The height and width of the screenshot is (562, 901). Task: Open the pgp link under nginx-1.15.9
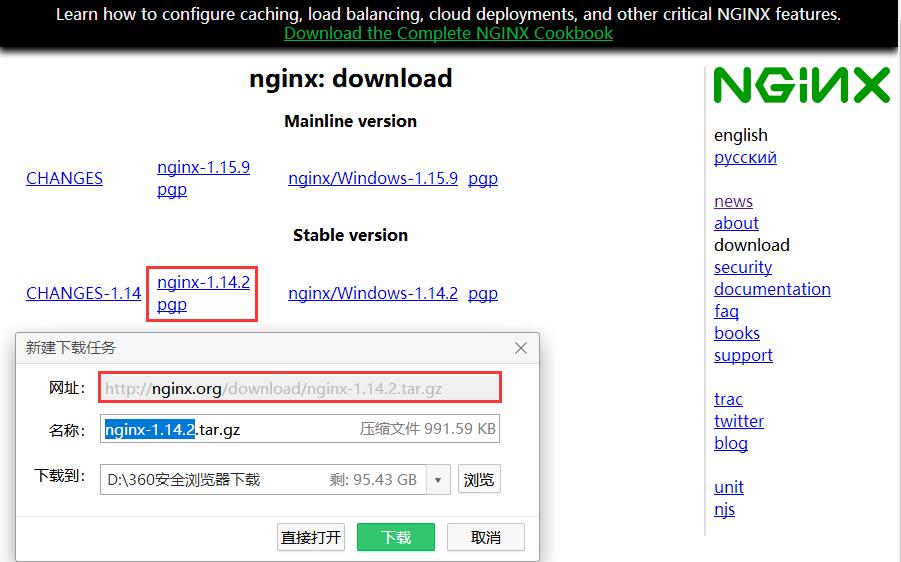pyautogui.click(x=172, y=190)
